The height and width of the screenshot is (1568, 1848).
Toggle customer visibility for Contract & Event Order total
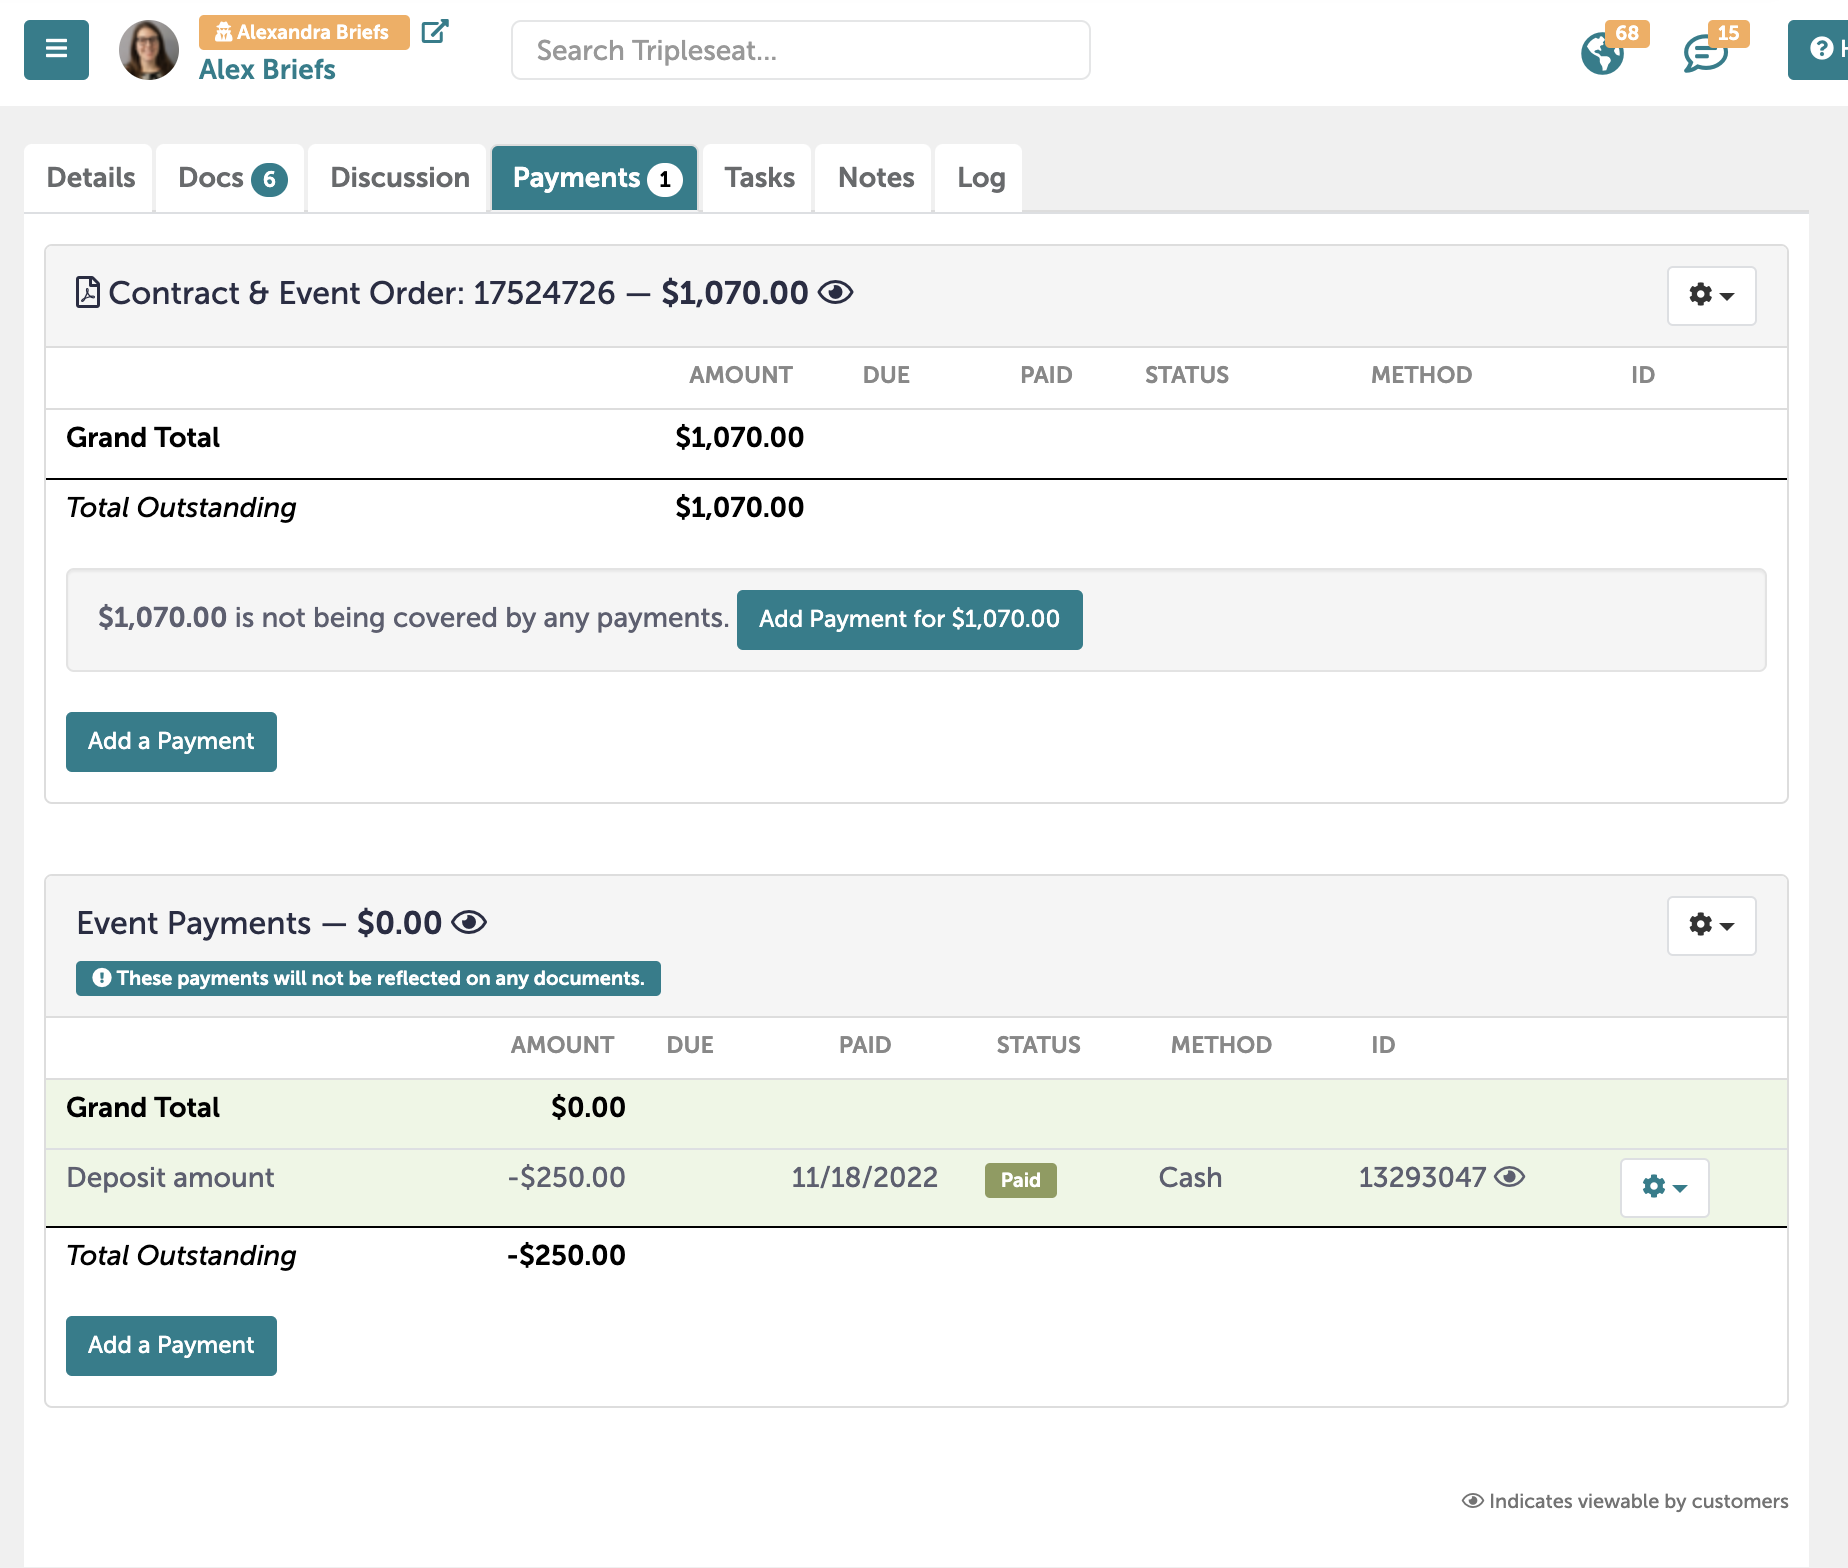click(836, 292)
